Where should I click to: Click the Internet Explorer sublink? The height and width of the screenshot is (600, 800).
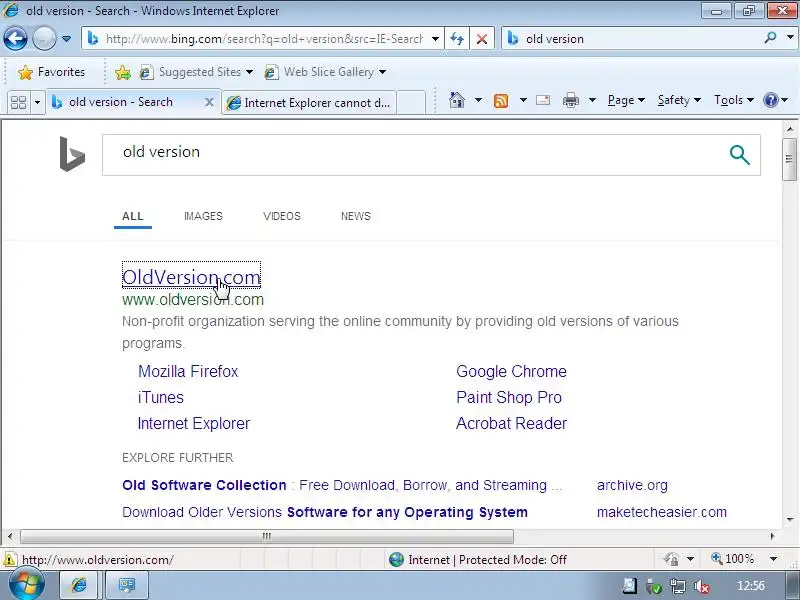point(194,423)
